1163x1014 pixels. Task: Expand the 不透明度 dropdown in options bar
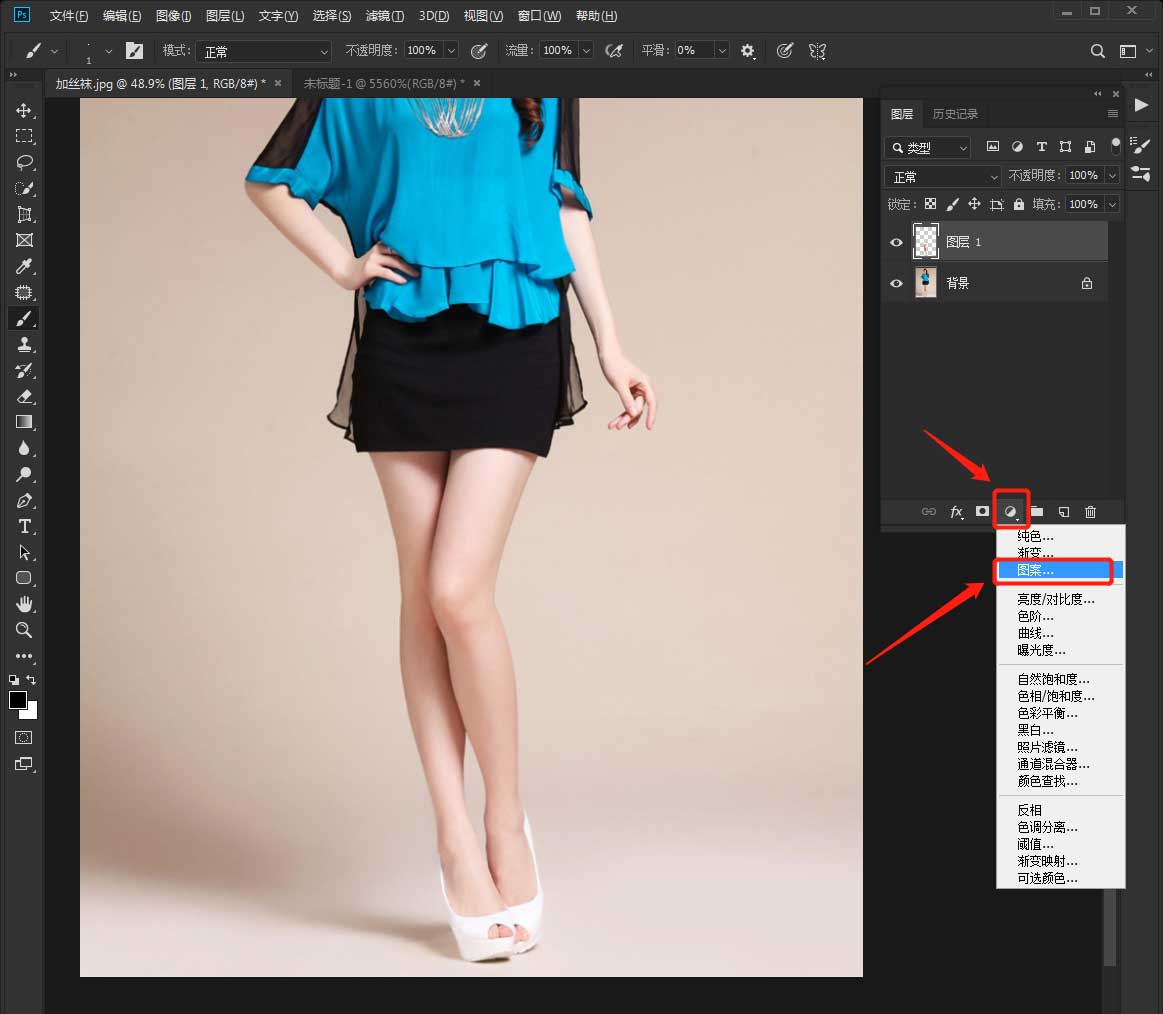[451, 50]
